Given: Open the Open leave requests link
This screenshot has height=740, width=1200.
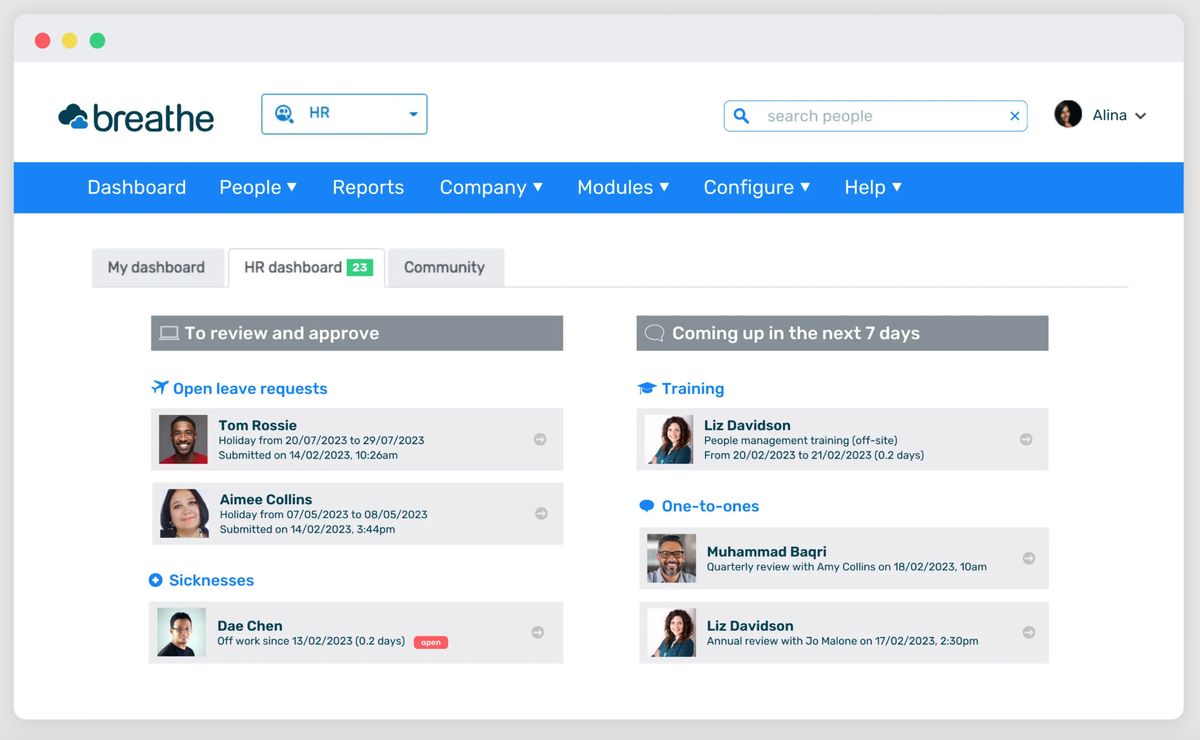Looking at the screenshot, I should coord(250,388).
